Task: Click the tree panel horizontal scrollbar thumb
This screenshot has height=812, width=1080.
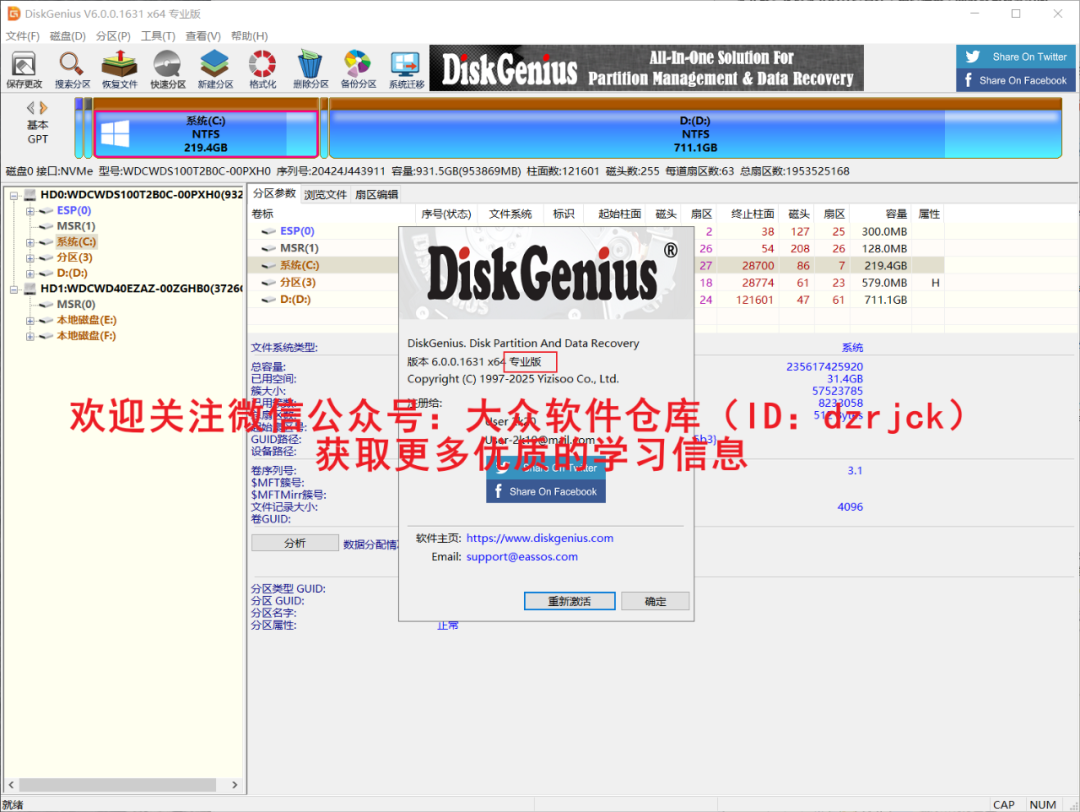Action: [x=118, y=784]
